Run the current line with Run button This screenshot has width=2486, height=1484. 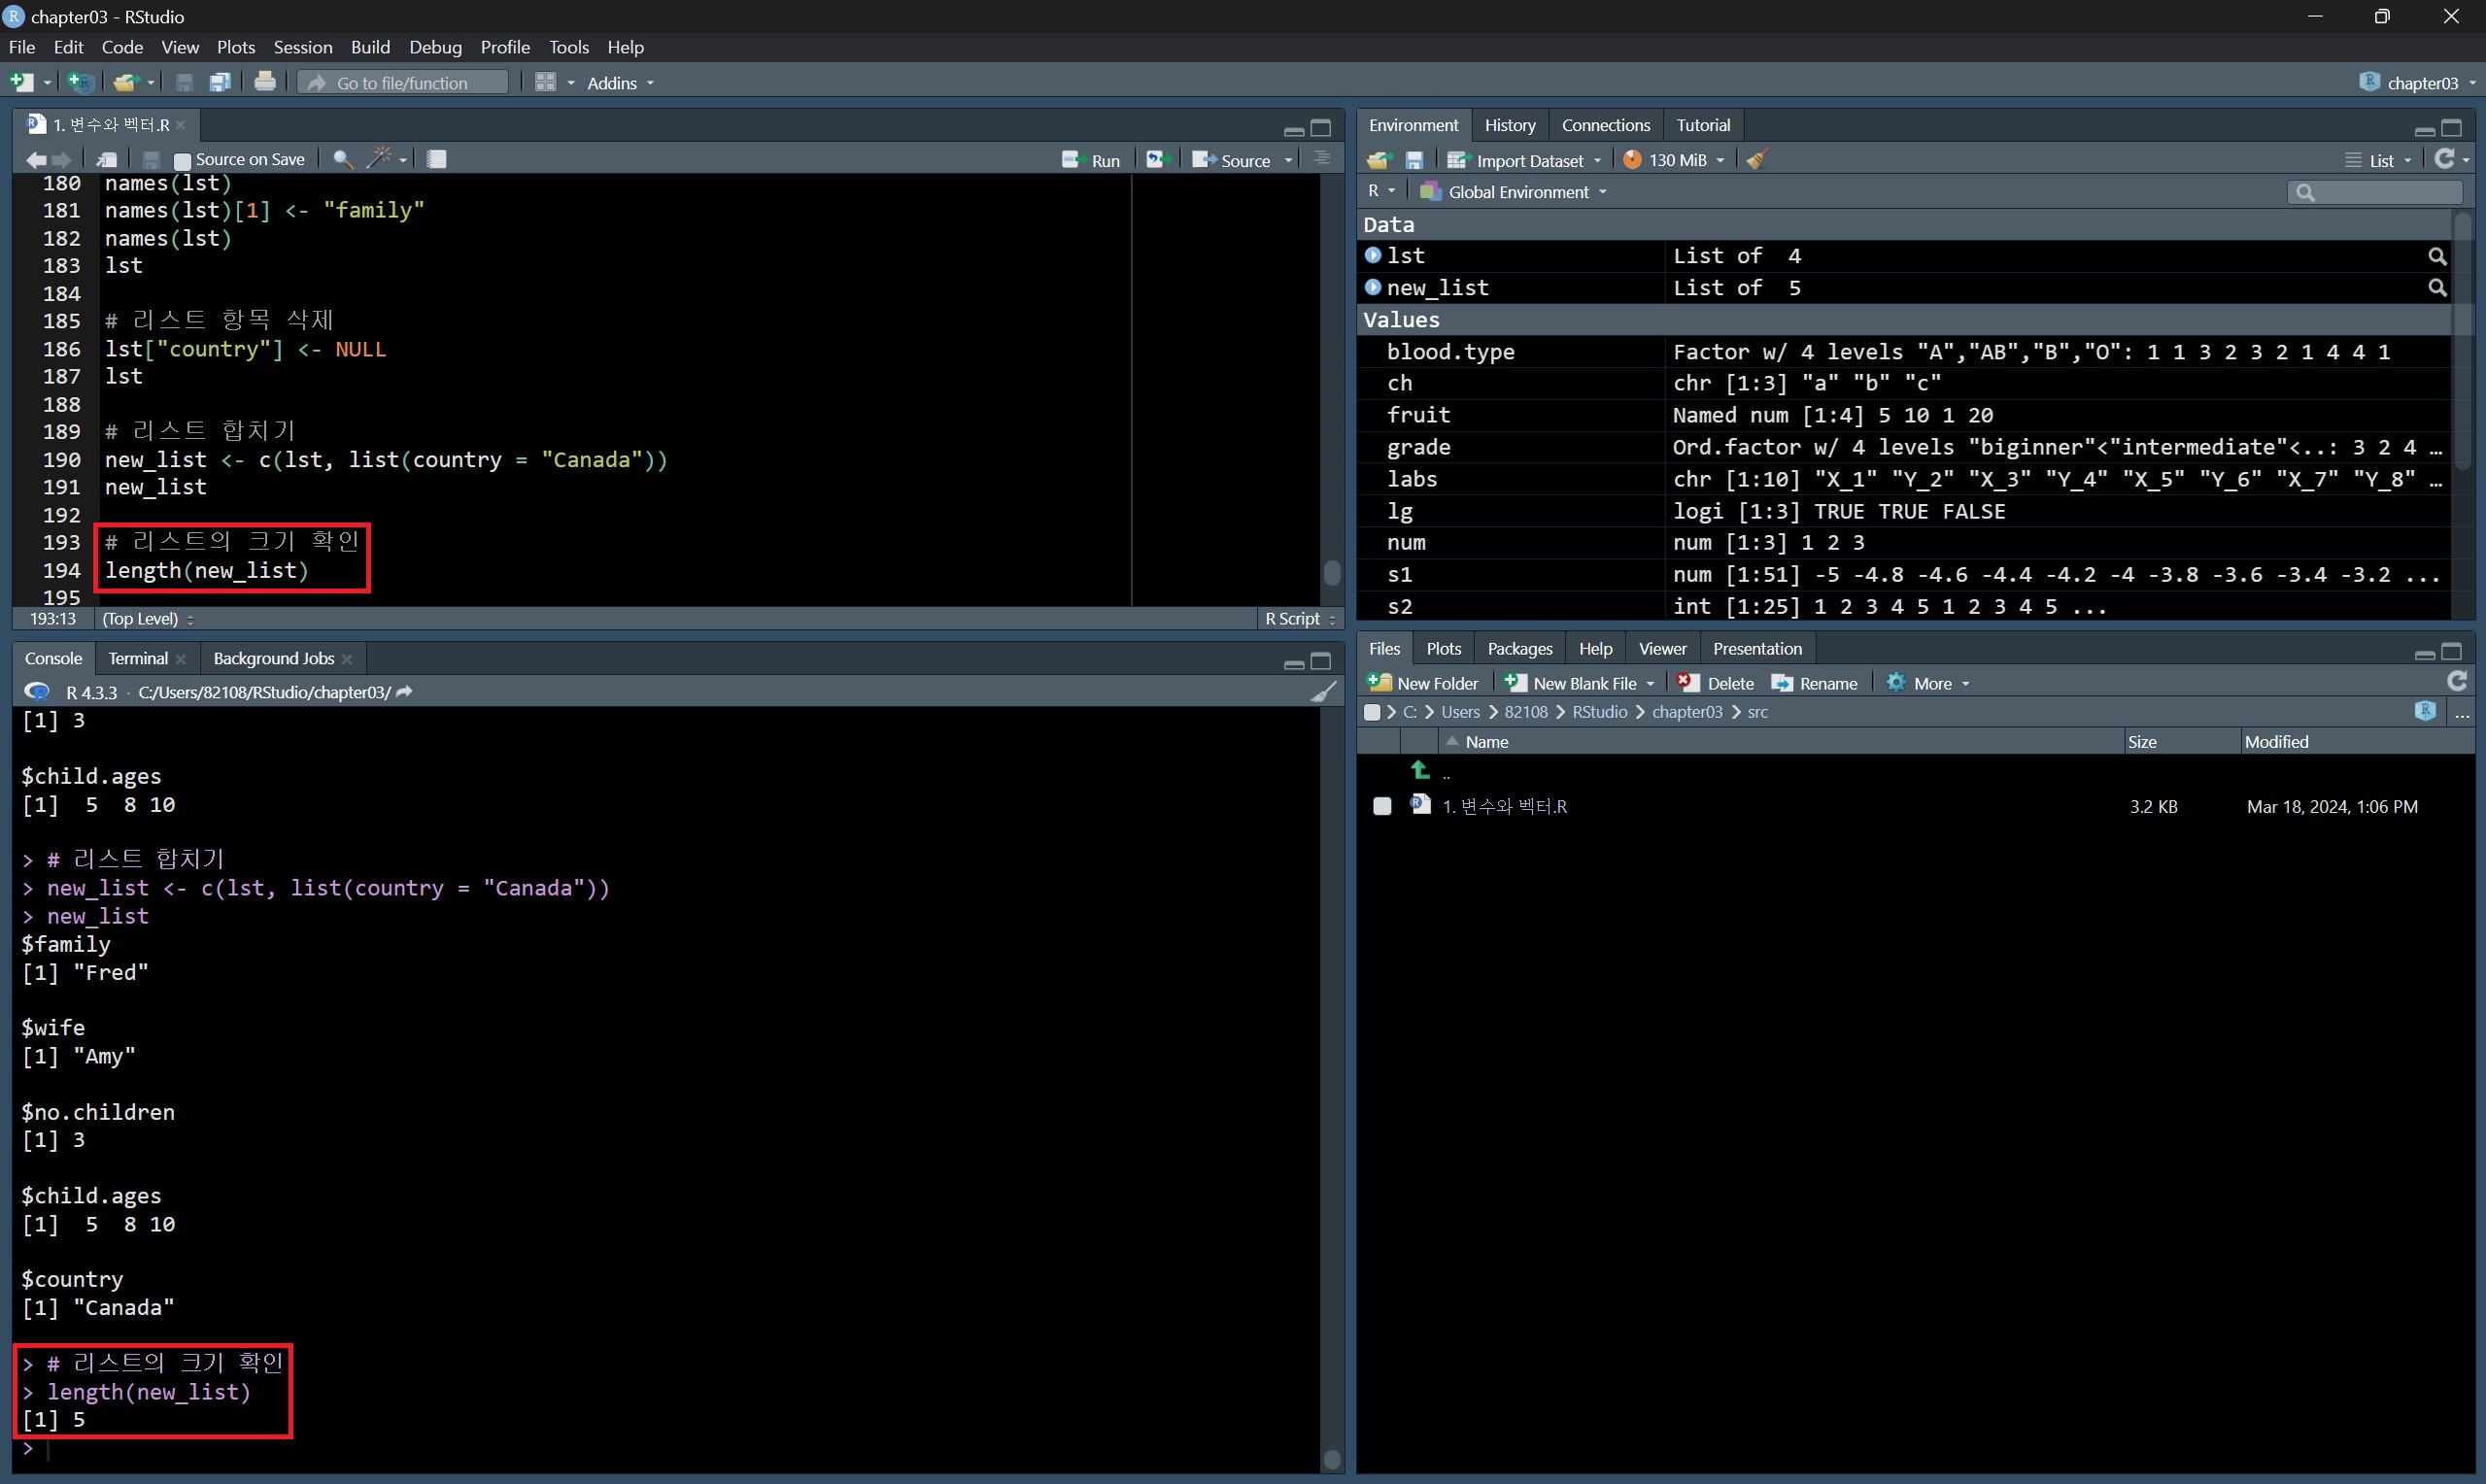pos(1092,160)
